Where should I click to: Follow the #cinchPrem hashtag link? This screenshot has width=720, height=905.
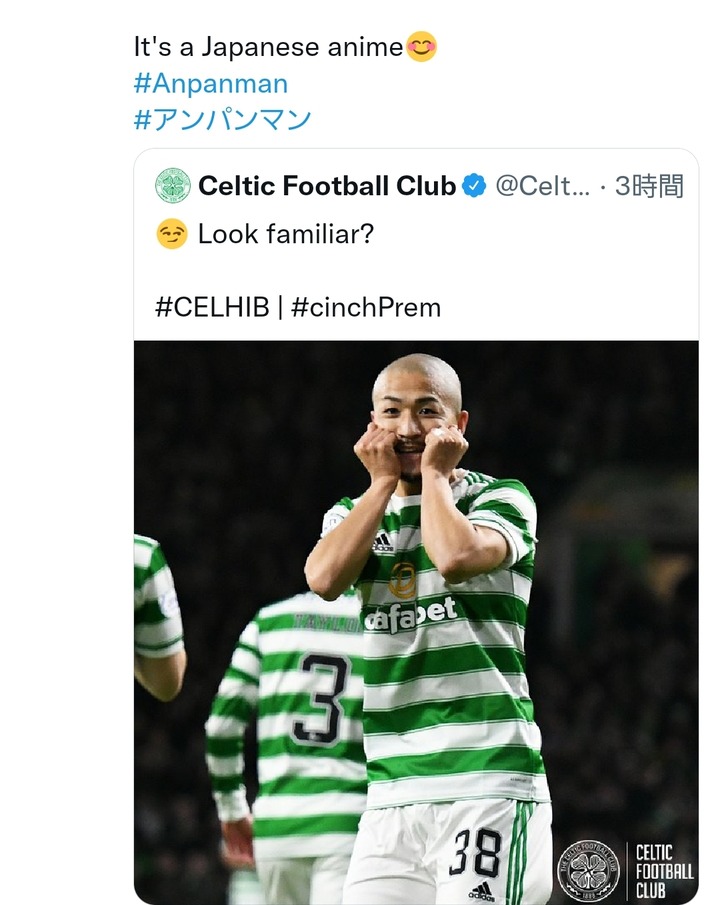(366, 307)
